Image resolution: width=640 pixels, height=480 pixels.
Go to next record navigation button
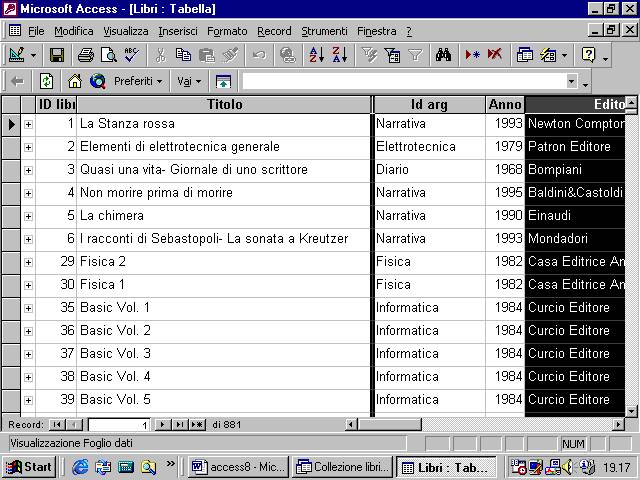pos(163,424)
